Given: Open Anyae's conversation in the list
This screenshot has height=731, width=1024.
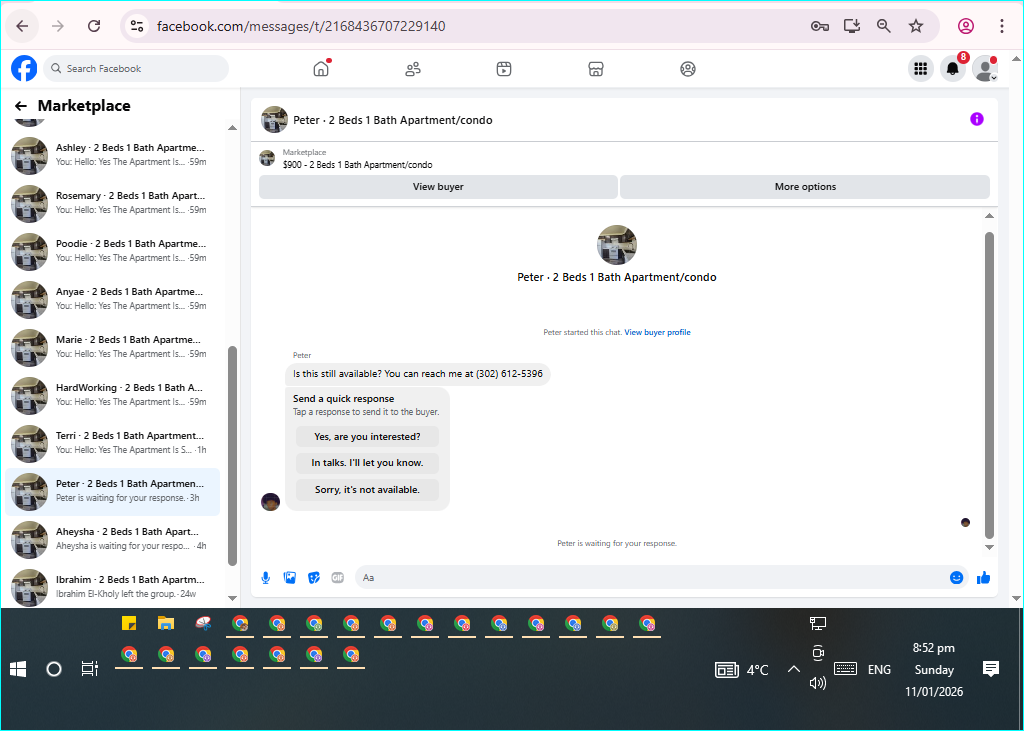Looking at the screenshot, I should (x=112, y=299).
